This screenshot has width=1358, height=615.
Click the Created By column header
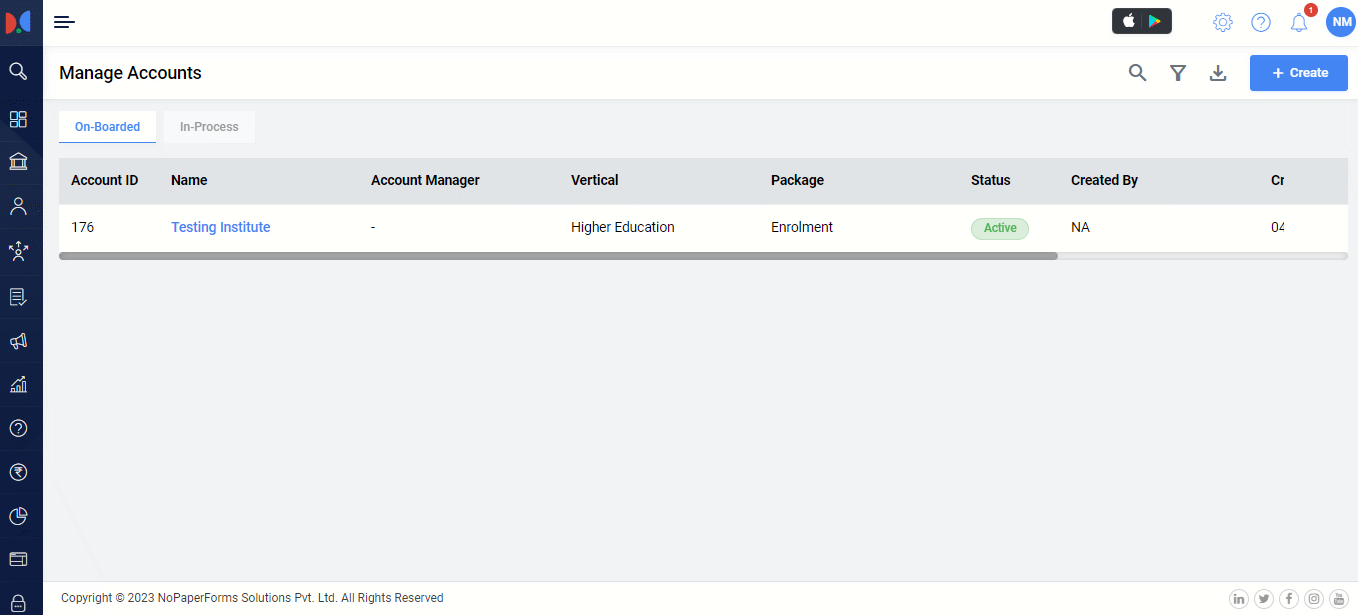coord(1104,181)
